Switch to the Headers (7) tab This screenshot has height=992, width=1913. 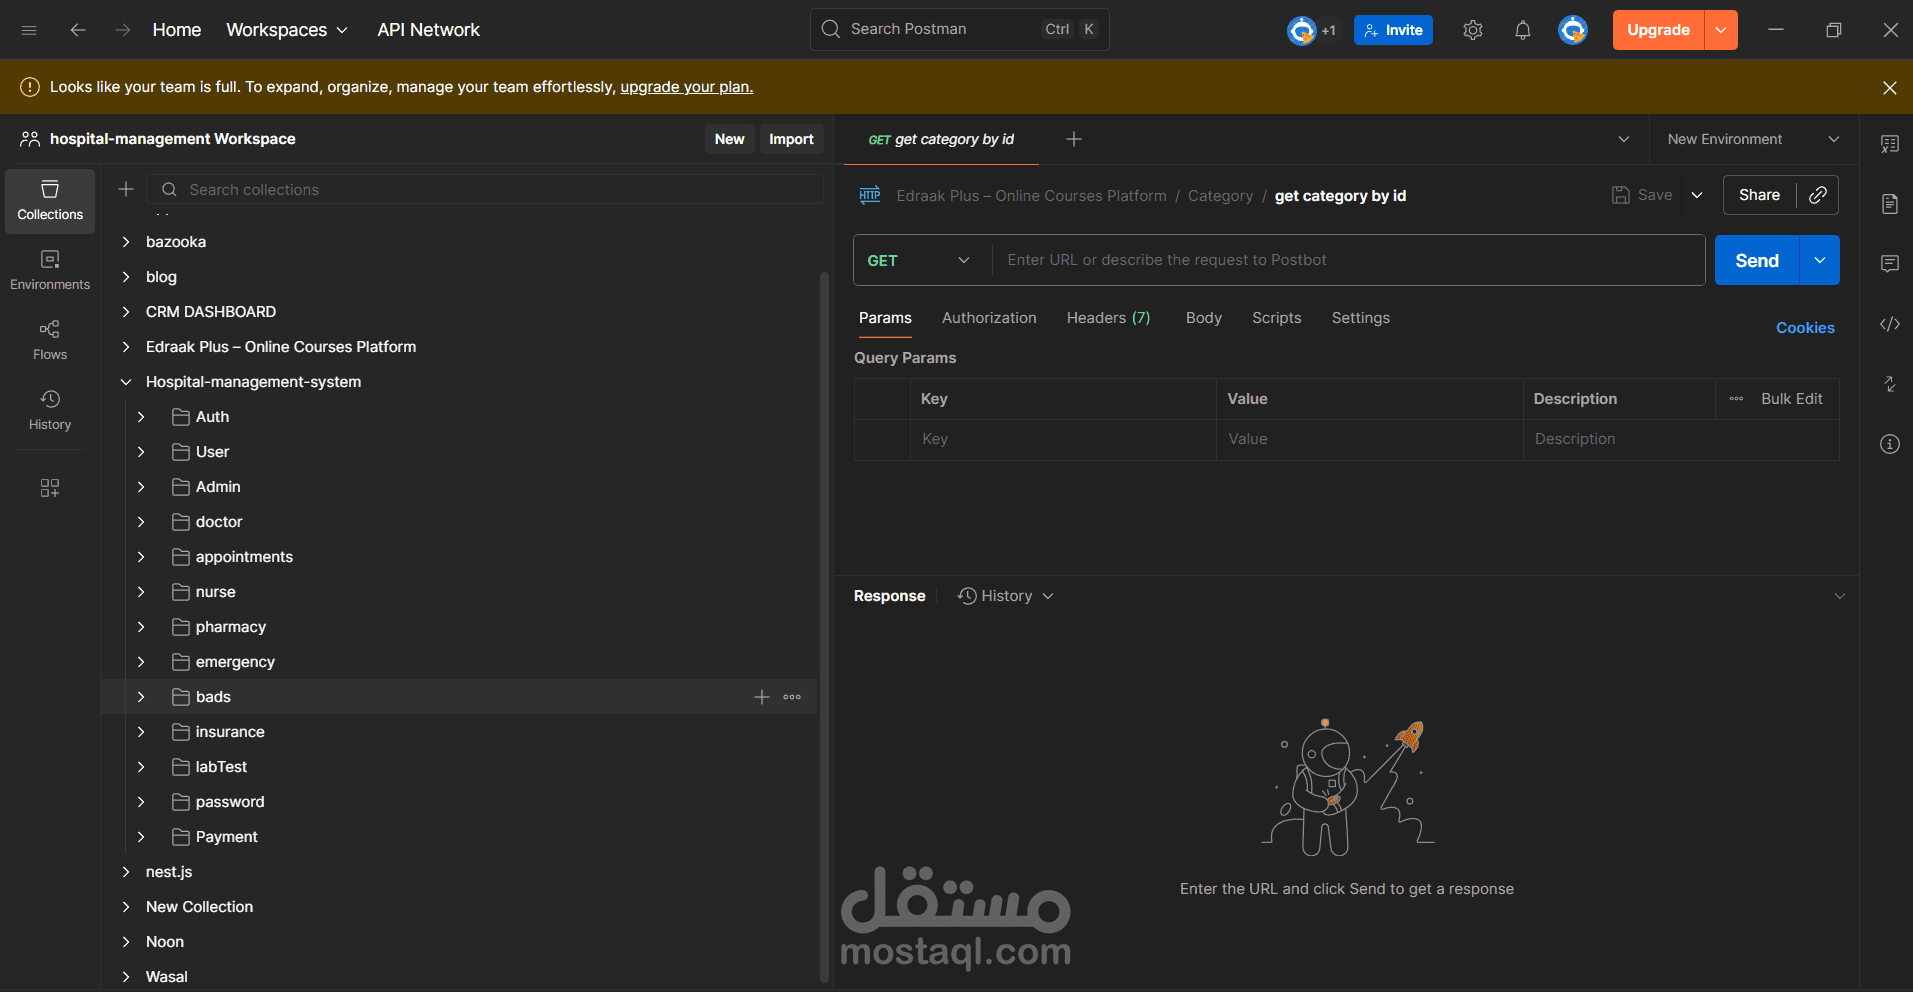pyautogui.click(x=1108, y=318)
